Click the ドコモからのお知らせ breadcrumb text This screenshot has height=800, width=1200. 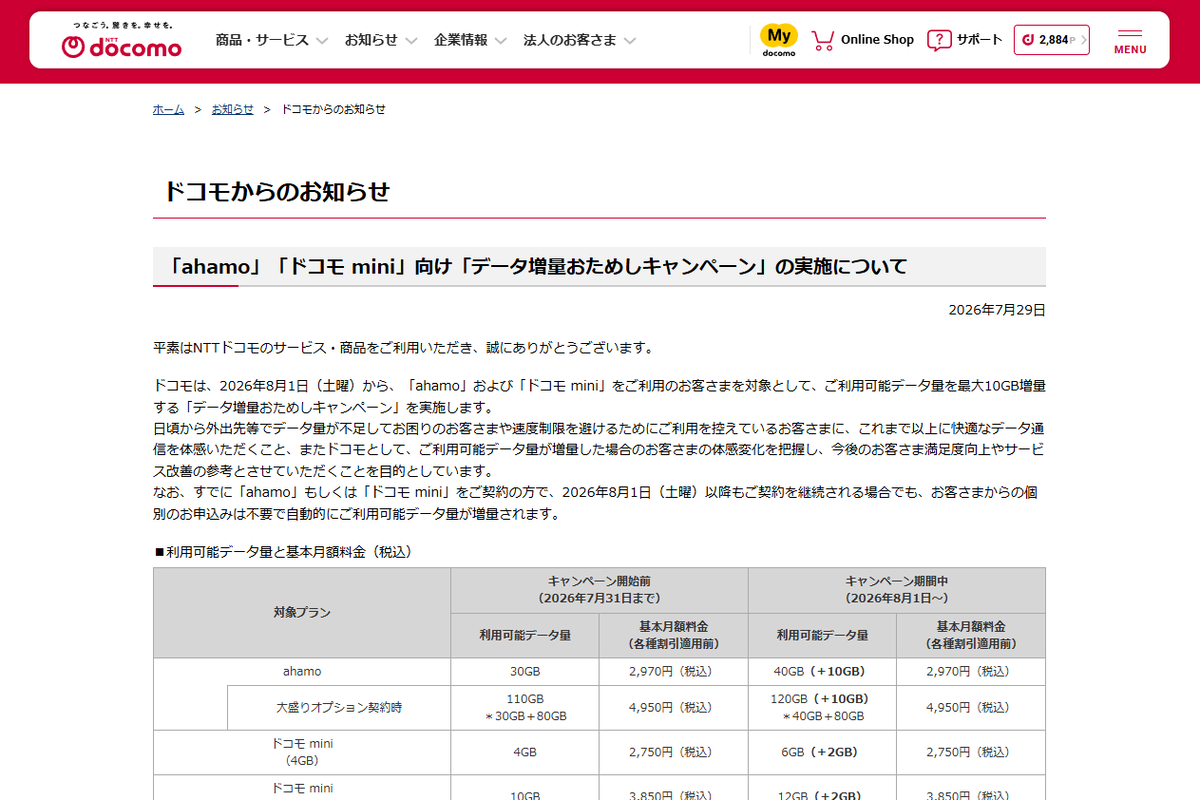333,109
